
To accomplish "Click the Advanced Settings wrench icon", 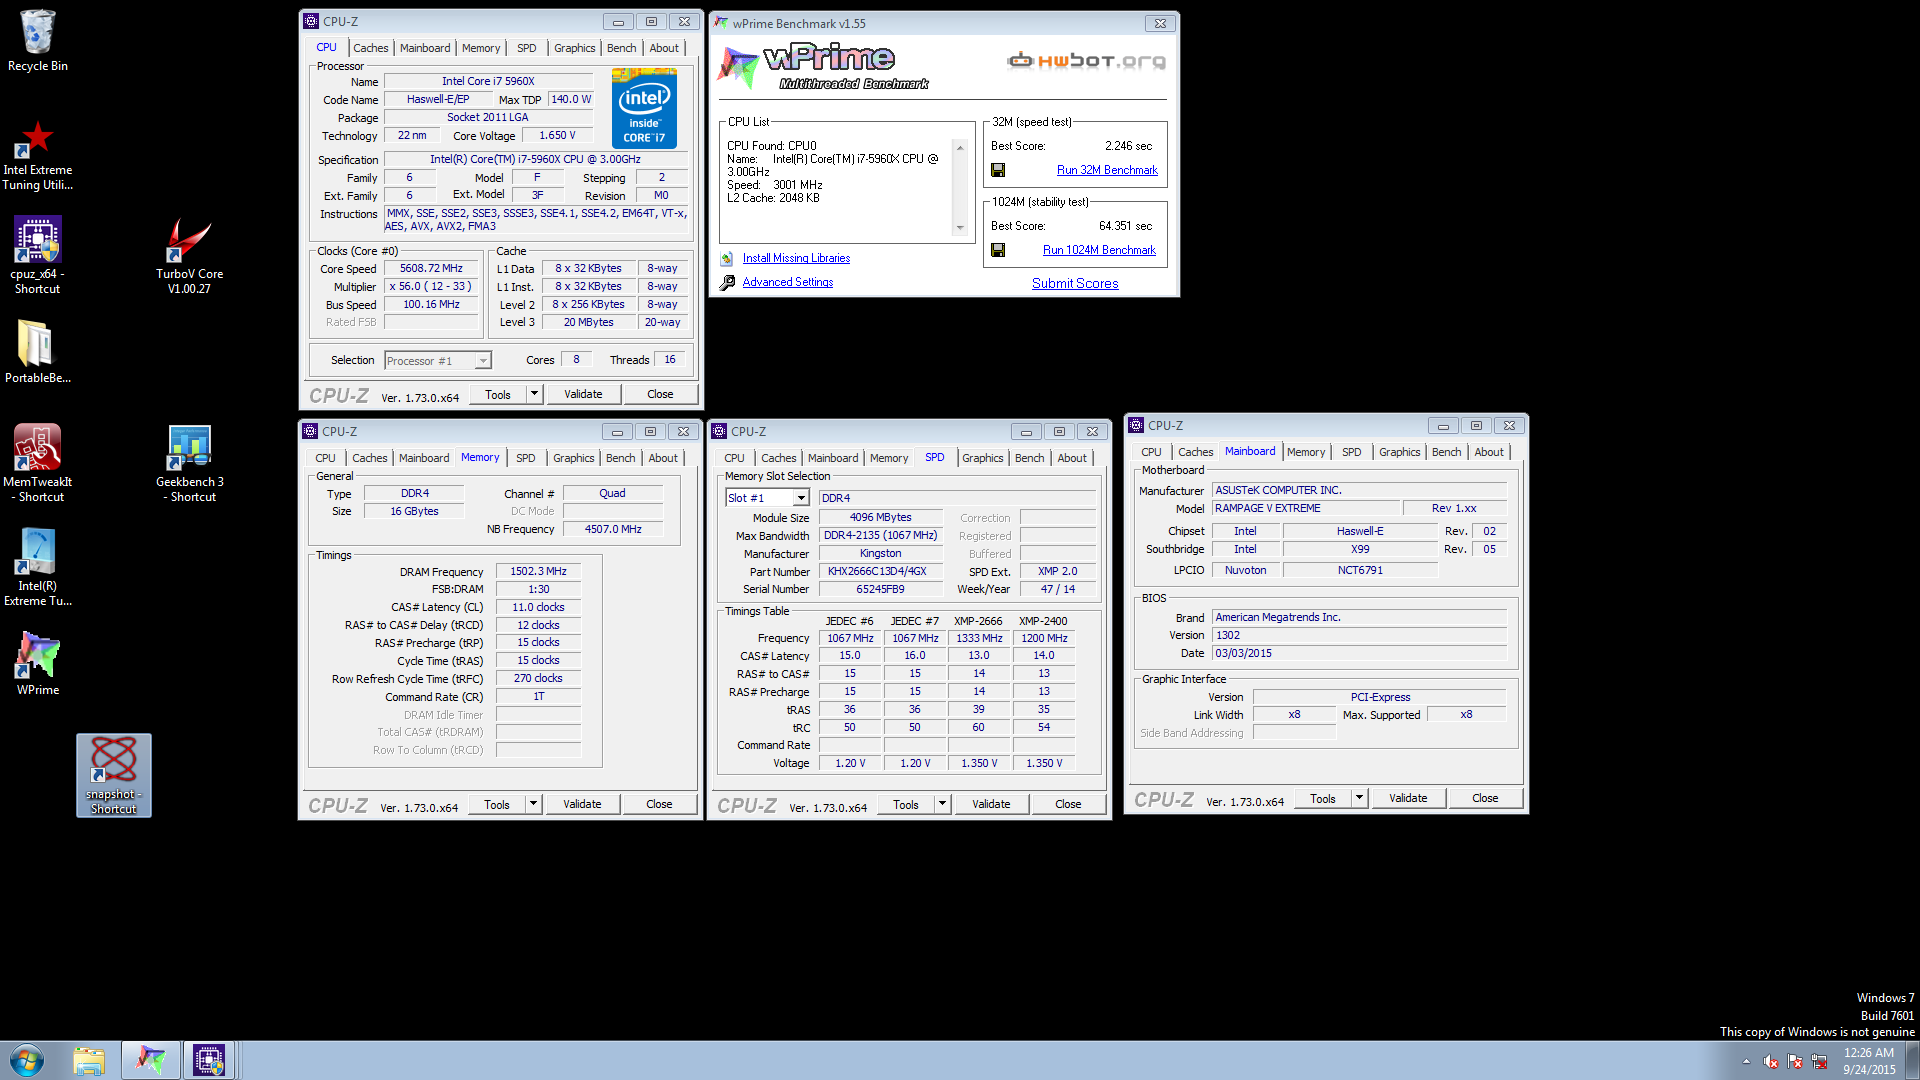I will coord(727,283).
